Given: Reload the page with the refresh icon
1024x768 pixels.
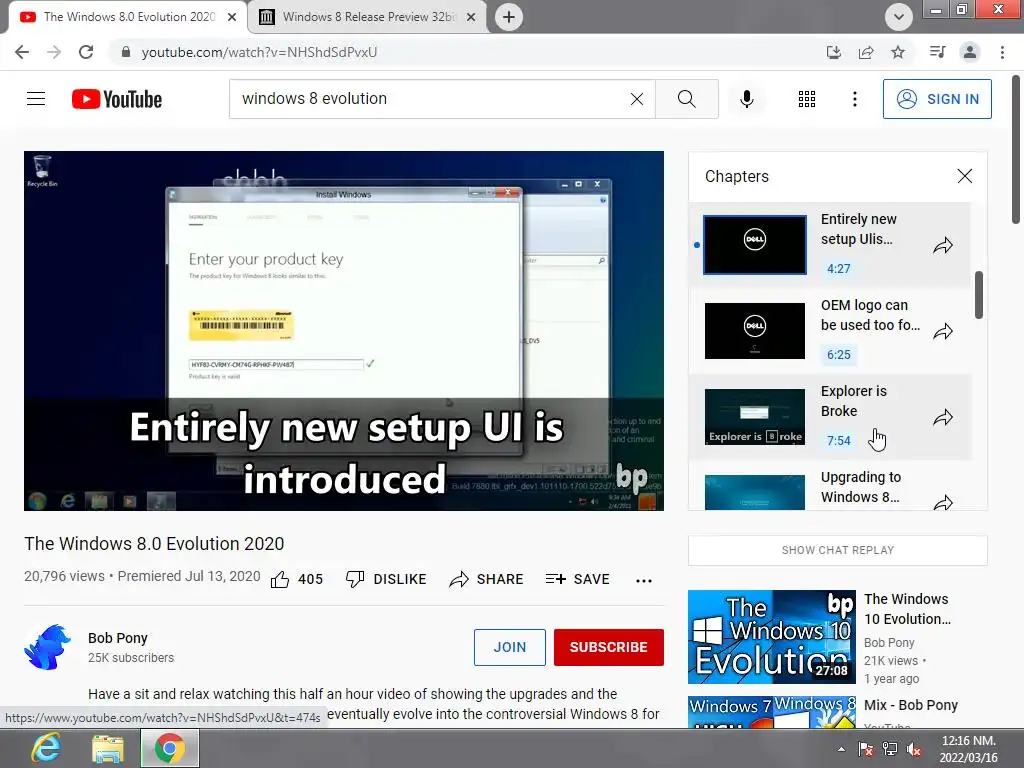Looking at the screenshot, I should (x=86, y=52).
